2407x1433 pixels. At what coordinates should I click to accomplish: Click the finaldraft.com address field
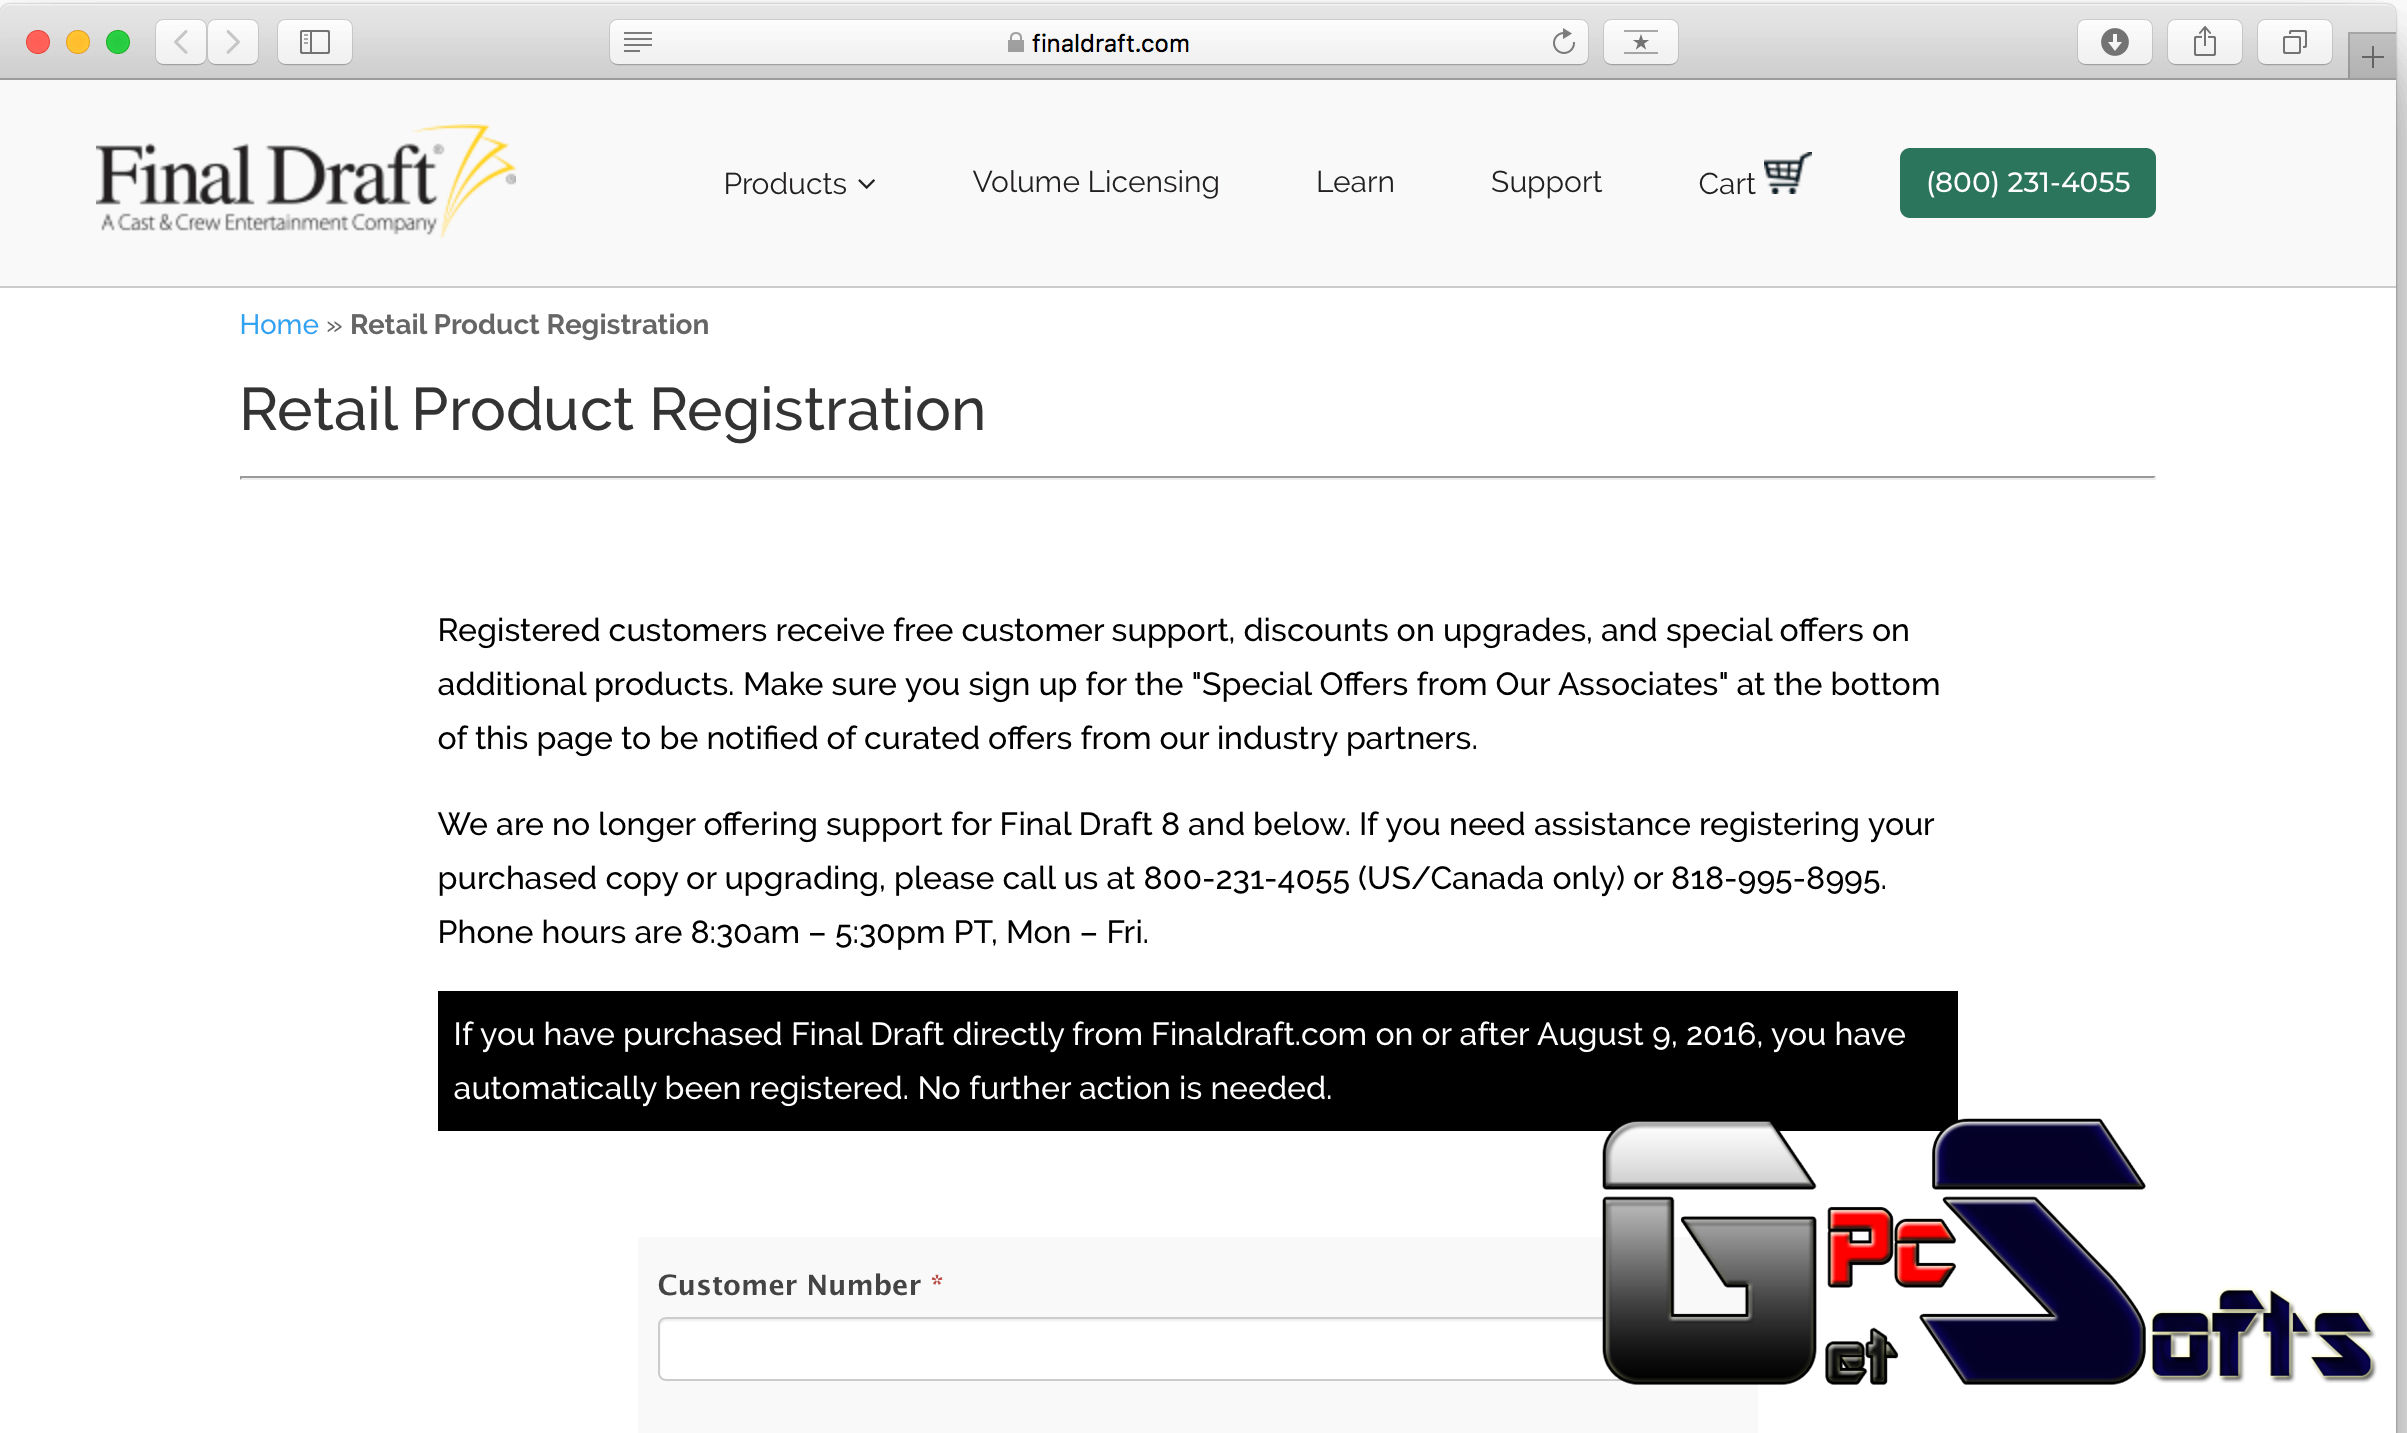click(x=1098, y=42)
